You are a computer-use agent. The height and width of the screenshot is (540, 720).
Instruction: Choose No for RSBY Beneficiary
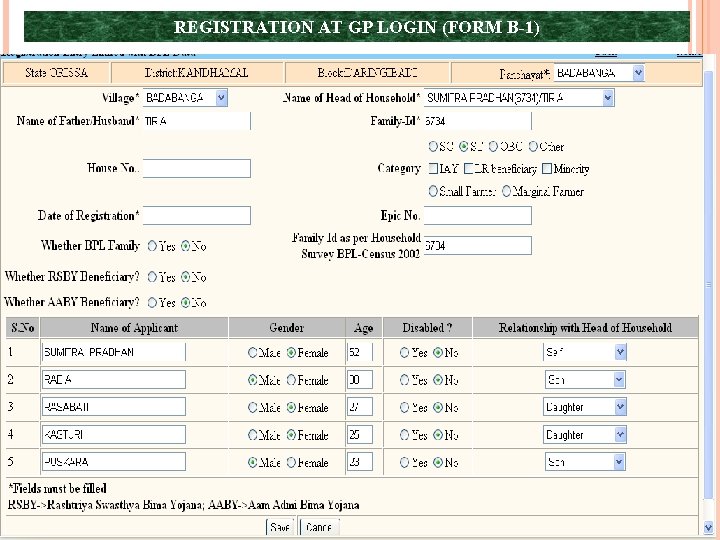[x=186, y=277]
